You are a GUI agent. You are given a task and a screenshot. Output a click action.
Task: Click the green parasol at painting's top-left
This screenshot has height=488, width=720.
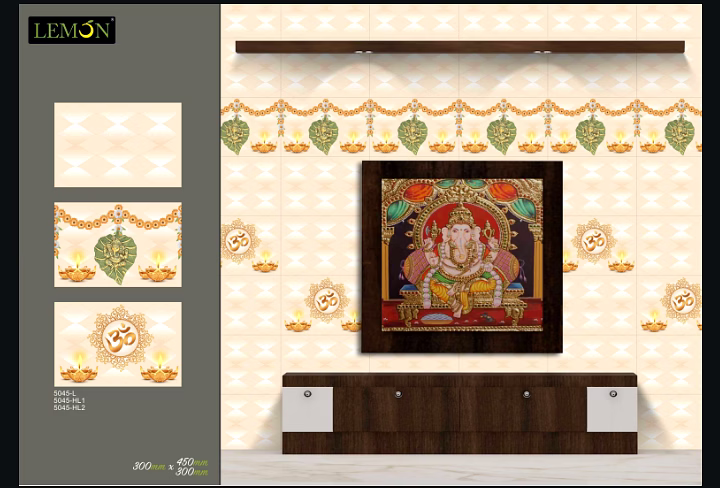coord(398,211)
